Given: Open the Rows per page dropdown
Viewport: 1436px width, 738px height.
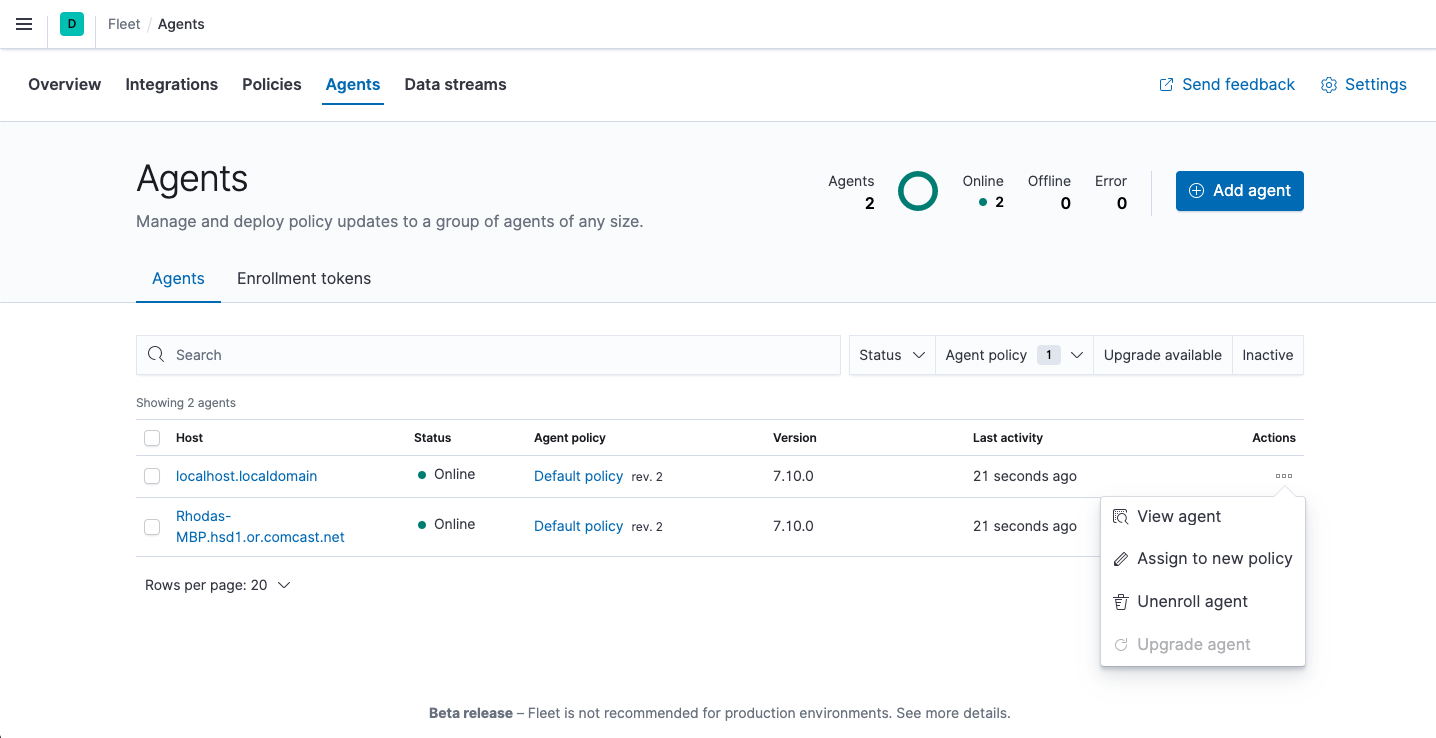Looking at the screenshot, I should coord(218,585).
